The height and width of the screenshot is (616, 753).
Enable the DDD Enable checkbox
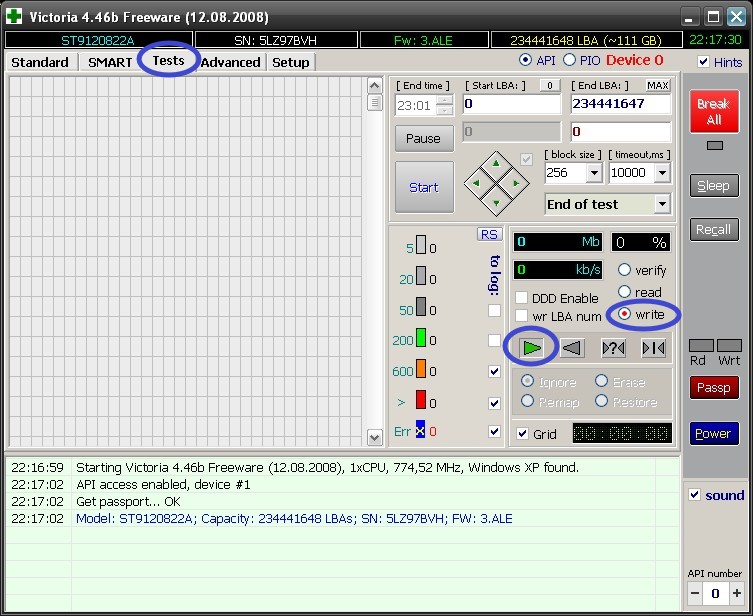tap(521, 298)
